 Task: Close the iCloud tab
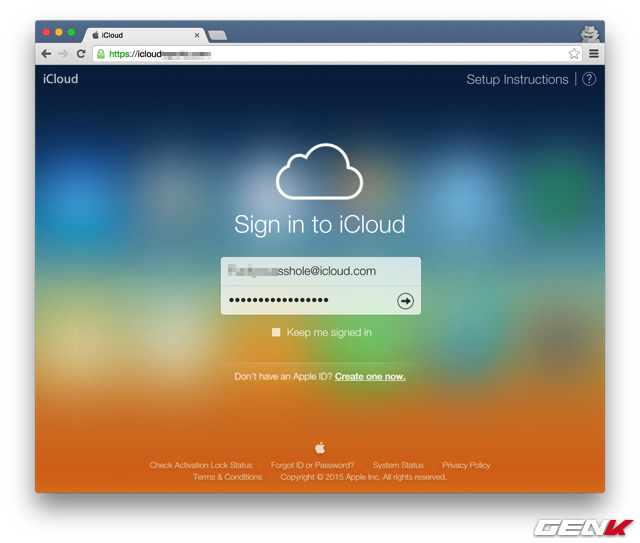click(x=197, y=35)
